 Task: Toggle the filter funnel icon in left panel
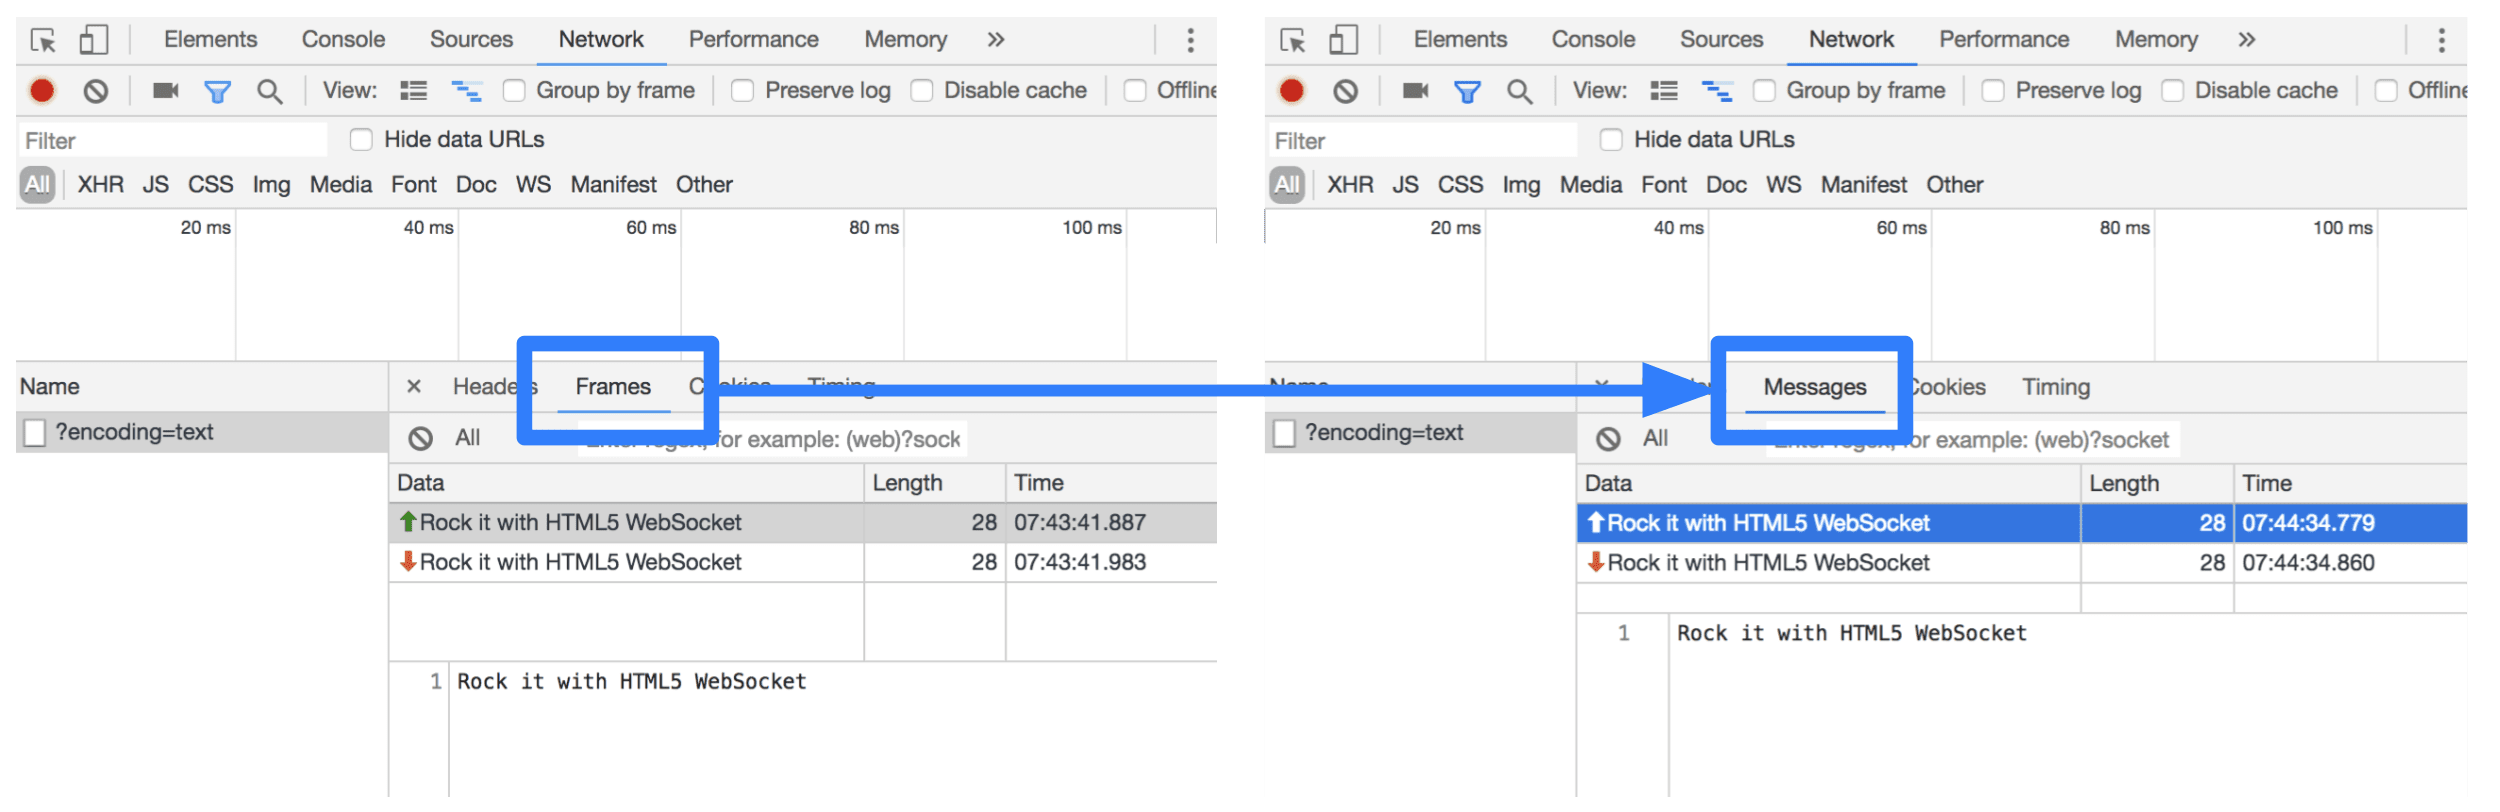pyautogui.click(x=217, y=91)
